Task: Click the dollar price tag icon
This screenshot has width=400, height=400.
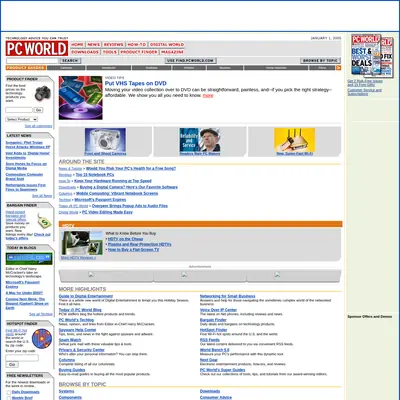Action: tap(44, 221)
